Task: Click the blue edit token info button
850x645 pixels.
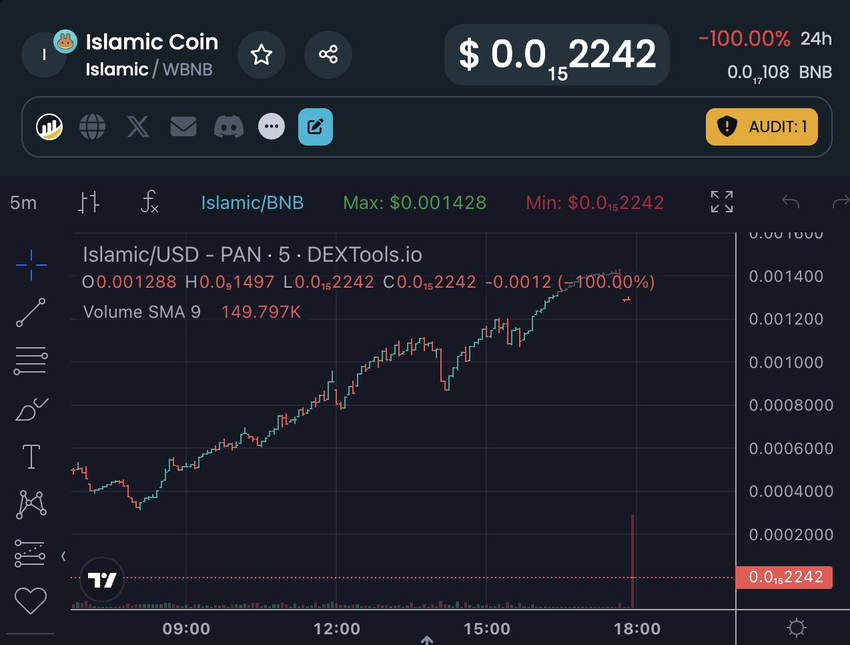Action: point(315,127)
